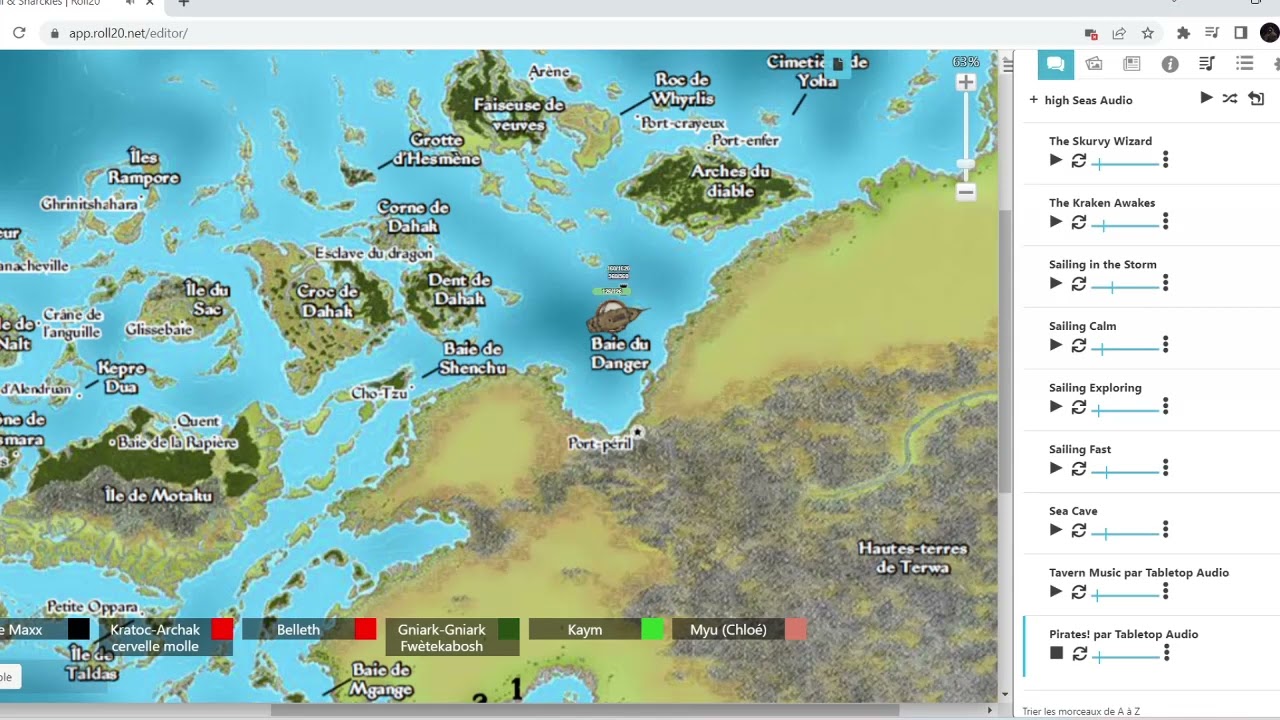1280x720 pixels.
Task: Open options menu for Sea Cave
Action: [1166, 530]
